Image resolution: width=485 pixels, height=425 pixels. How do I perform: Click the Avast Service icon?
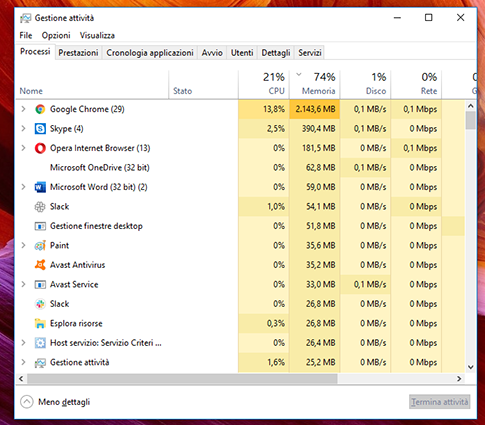(40, 285)
